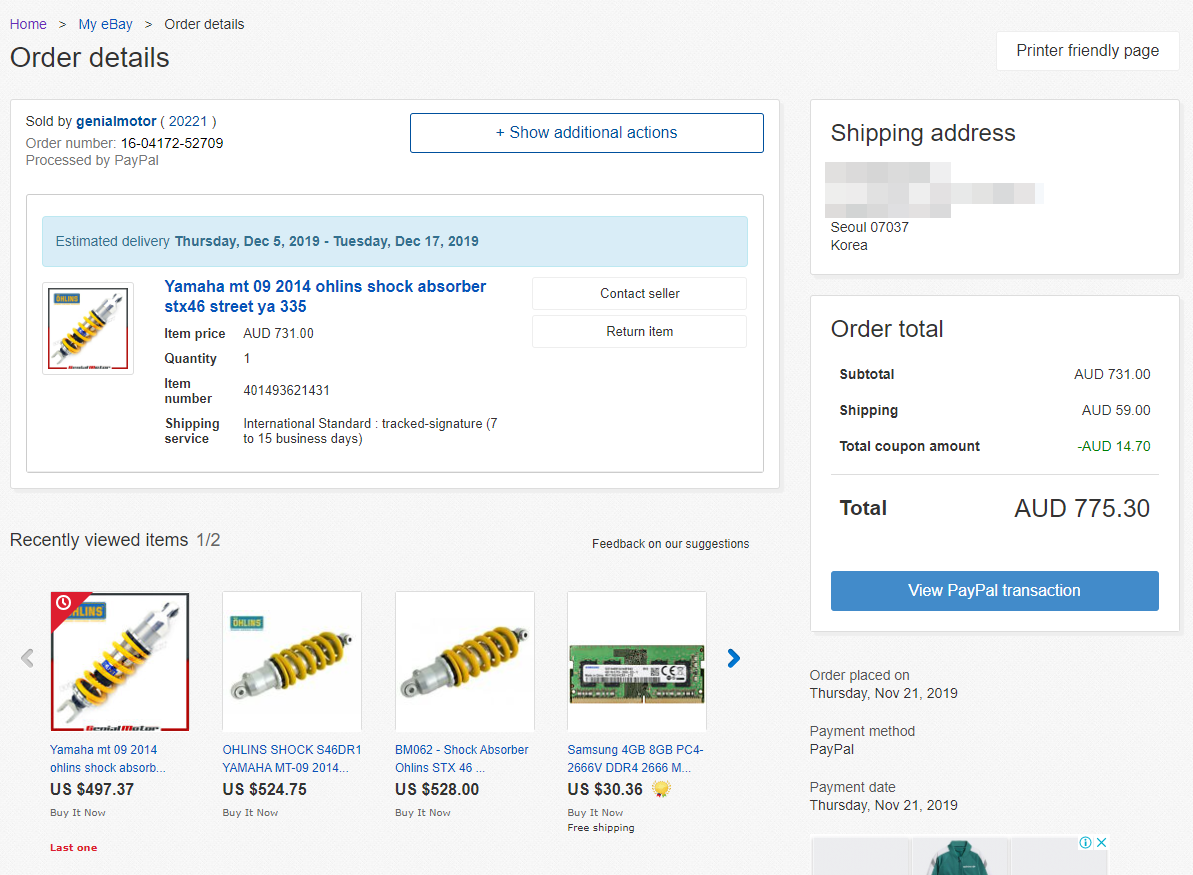Open seller genialmotor profile

116,122
